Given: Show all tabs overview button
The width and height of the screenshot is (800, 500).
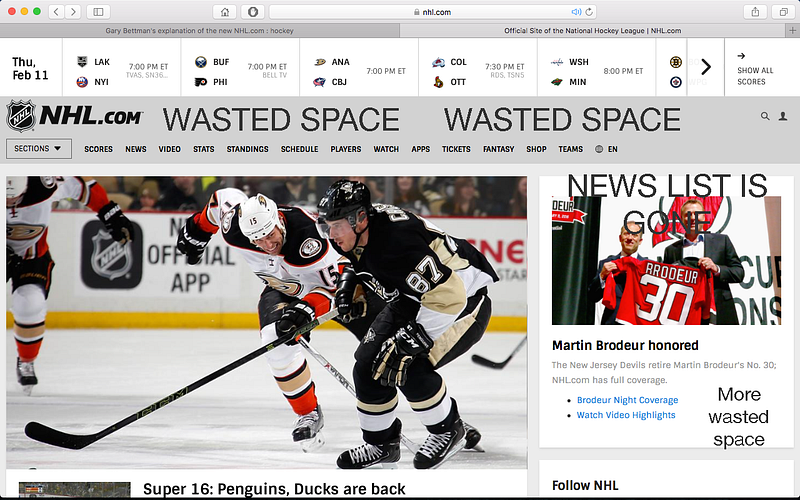Looking at the screenshot, I should coord(783,12).
